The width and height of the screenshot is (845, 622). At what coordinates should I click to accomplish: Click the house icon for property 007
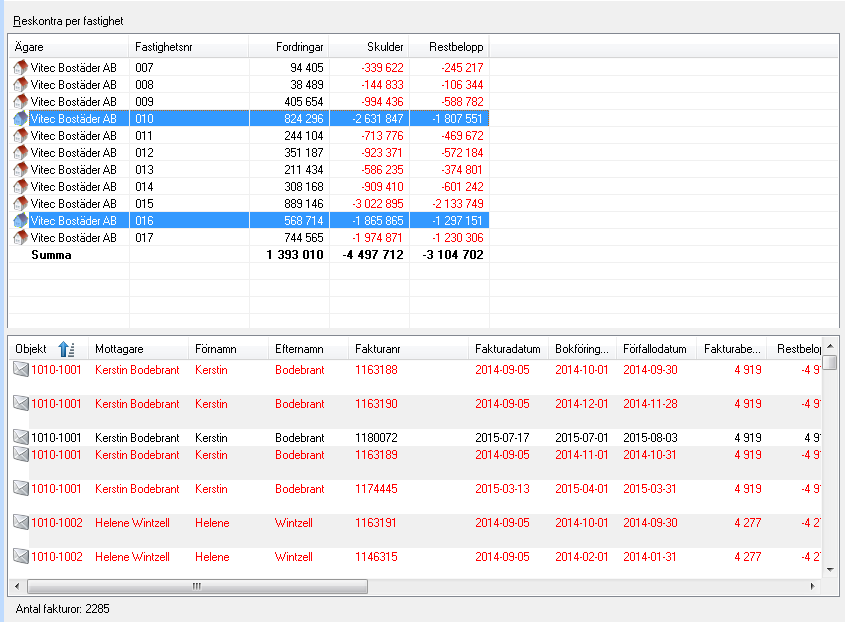20,67
